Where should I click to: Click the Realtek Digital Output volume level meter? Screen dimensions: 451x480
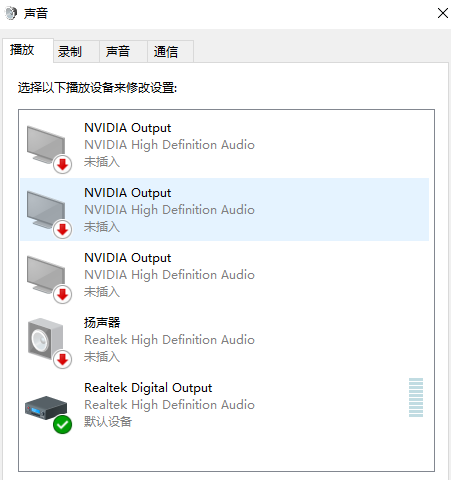coord(416,397)
